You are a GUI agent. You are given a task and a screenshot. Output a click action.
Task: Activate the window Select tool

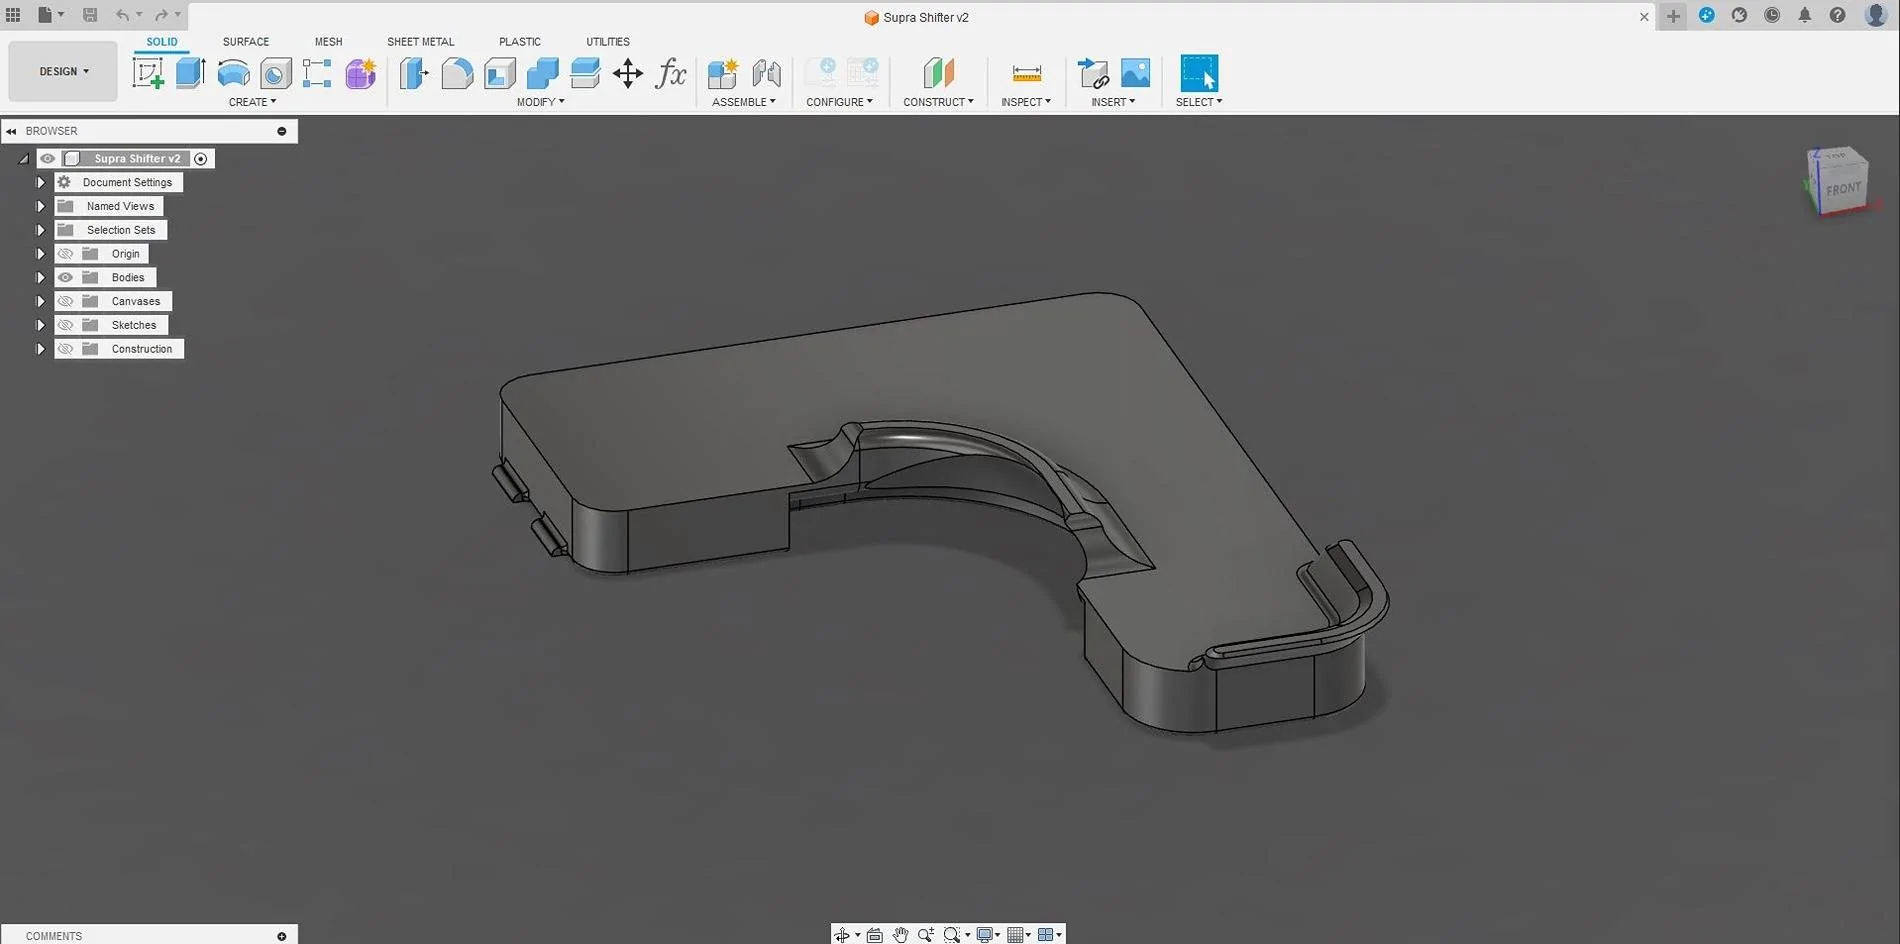1199,73
